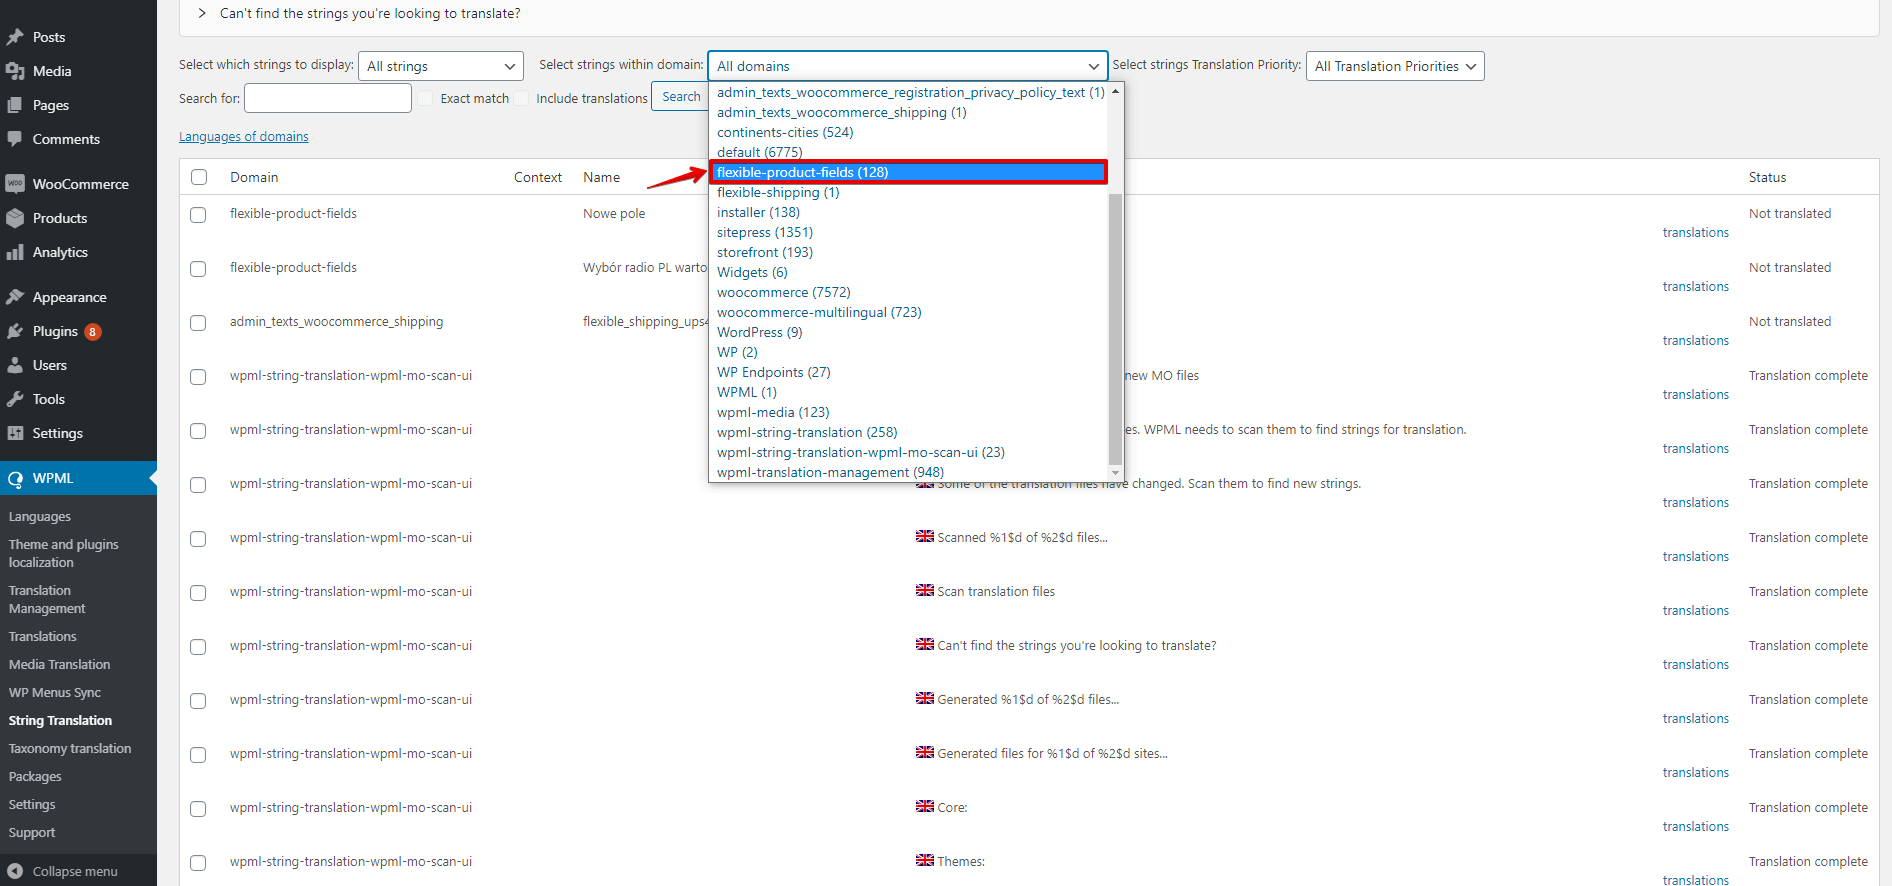Open Media Translation submenu item
The height and width of the screenshot is (886, 1892).
(59, 664)
